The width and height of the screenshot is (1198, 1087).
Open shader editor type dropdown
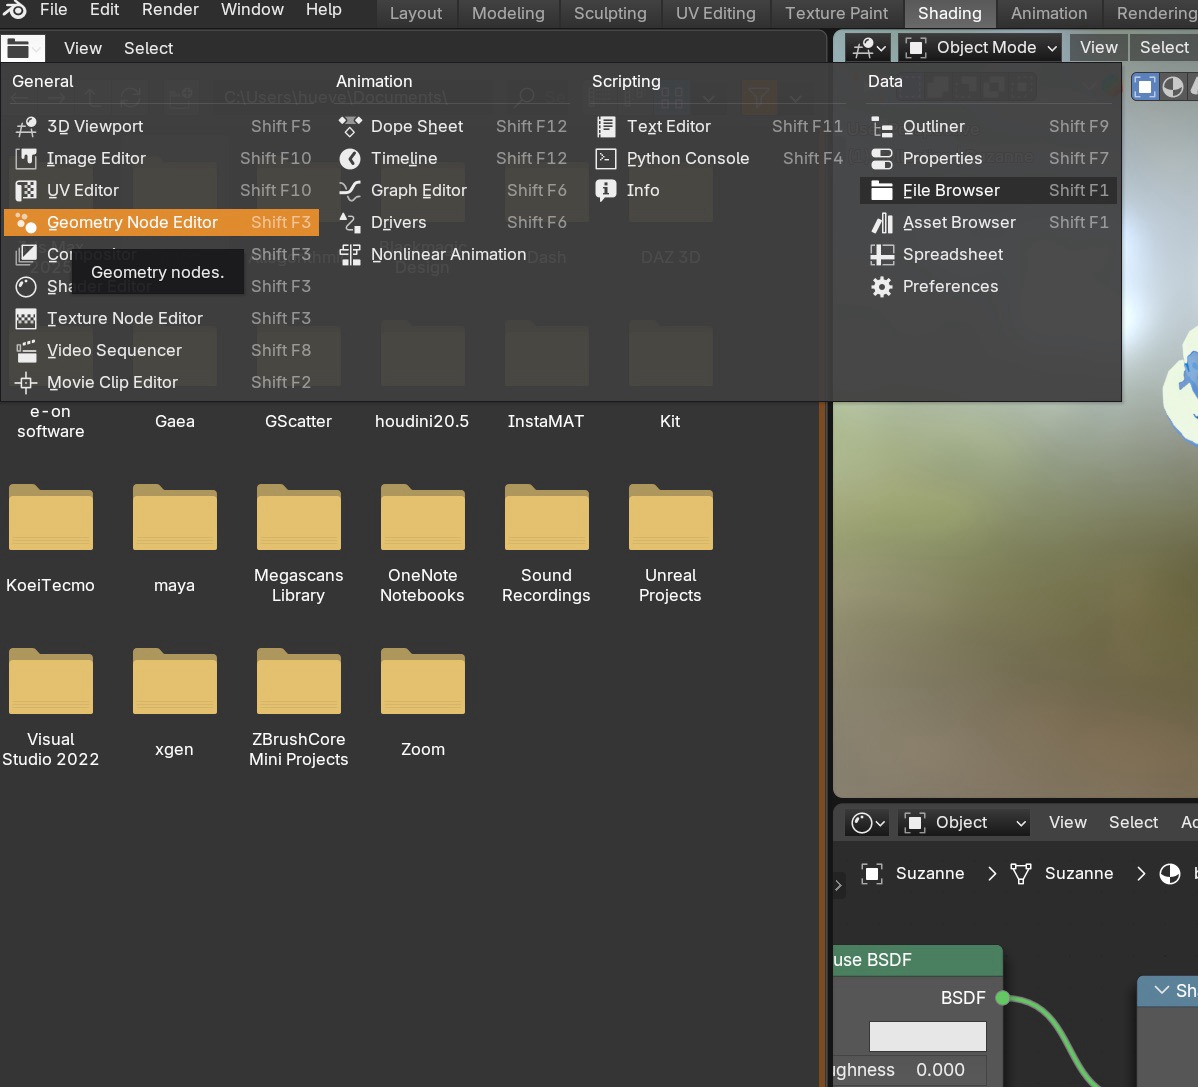point(868,823)
